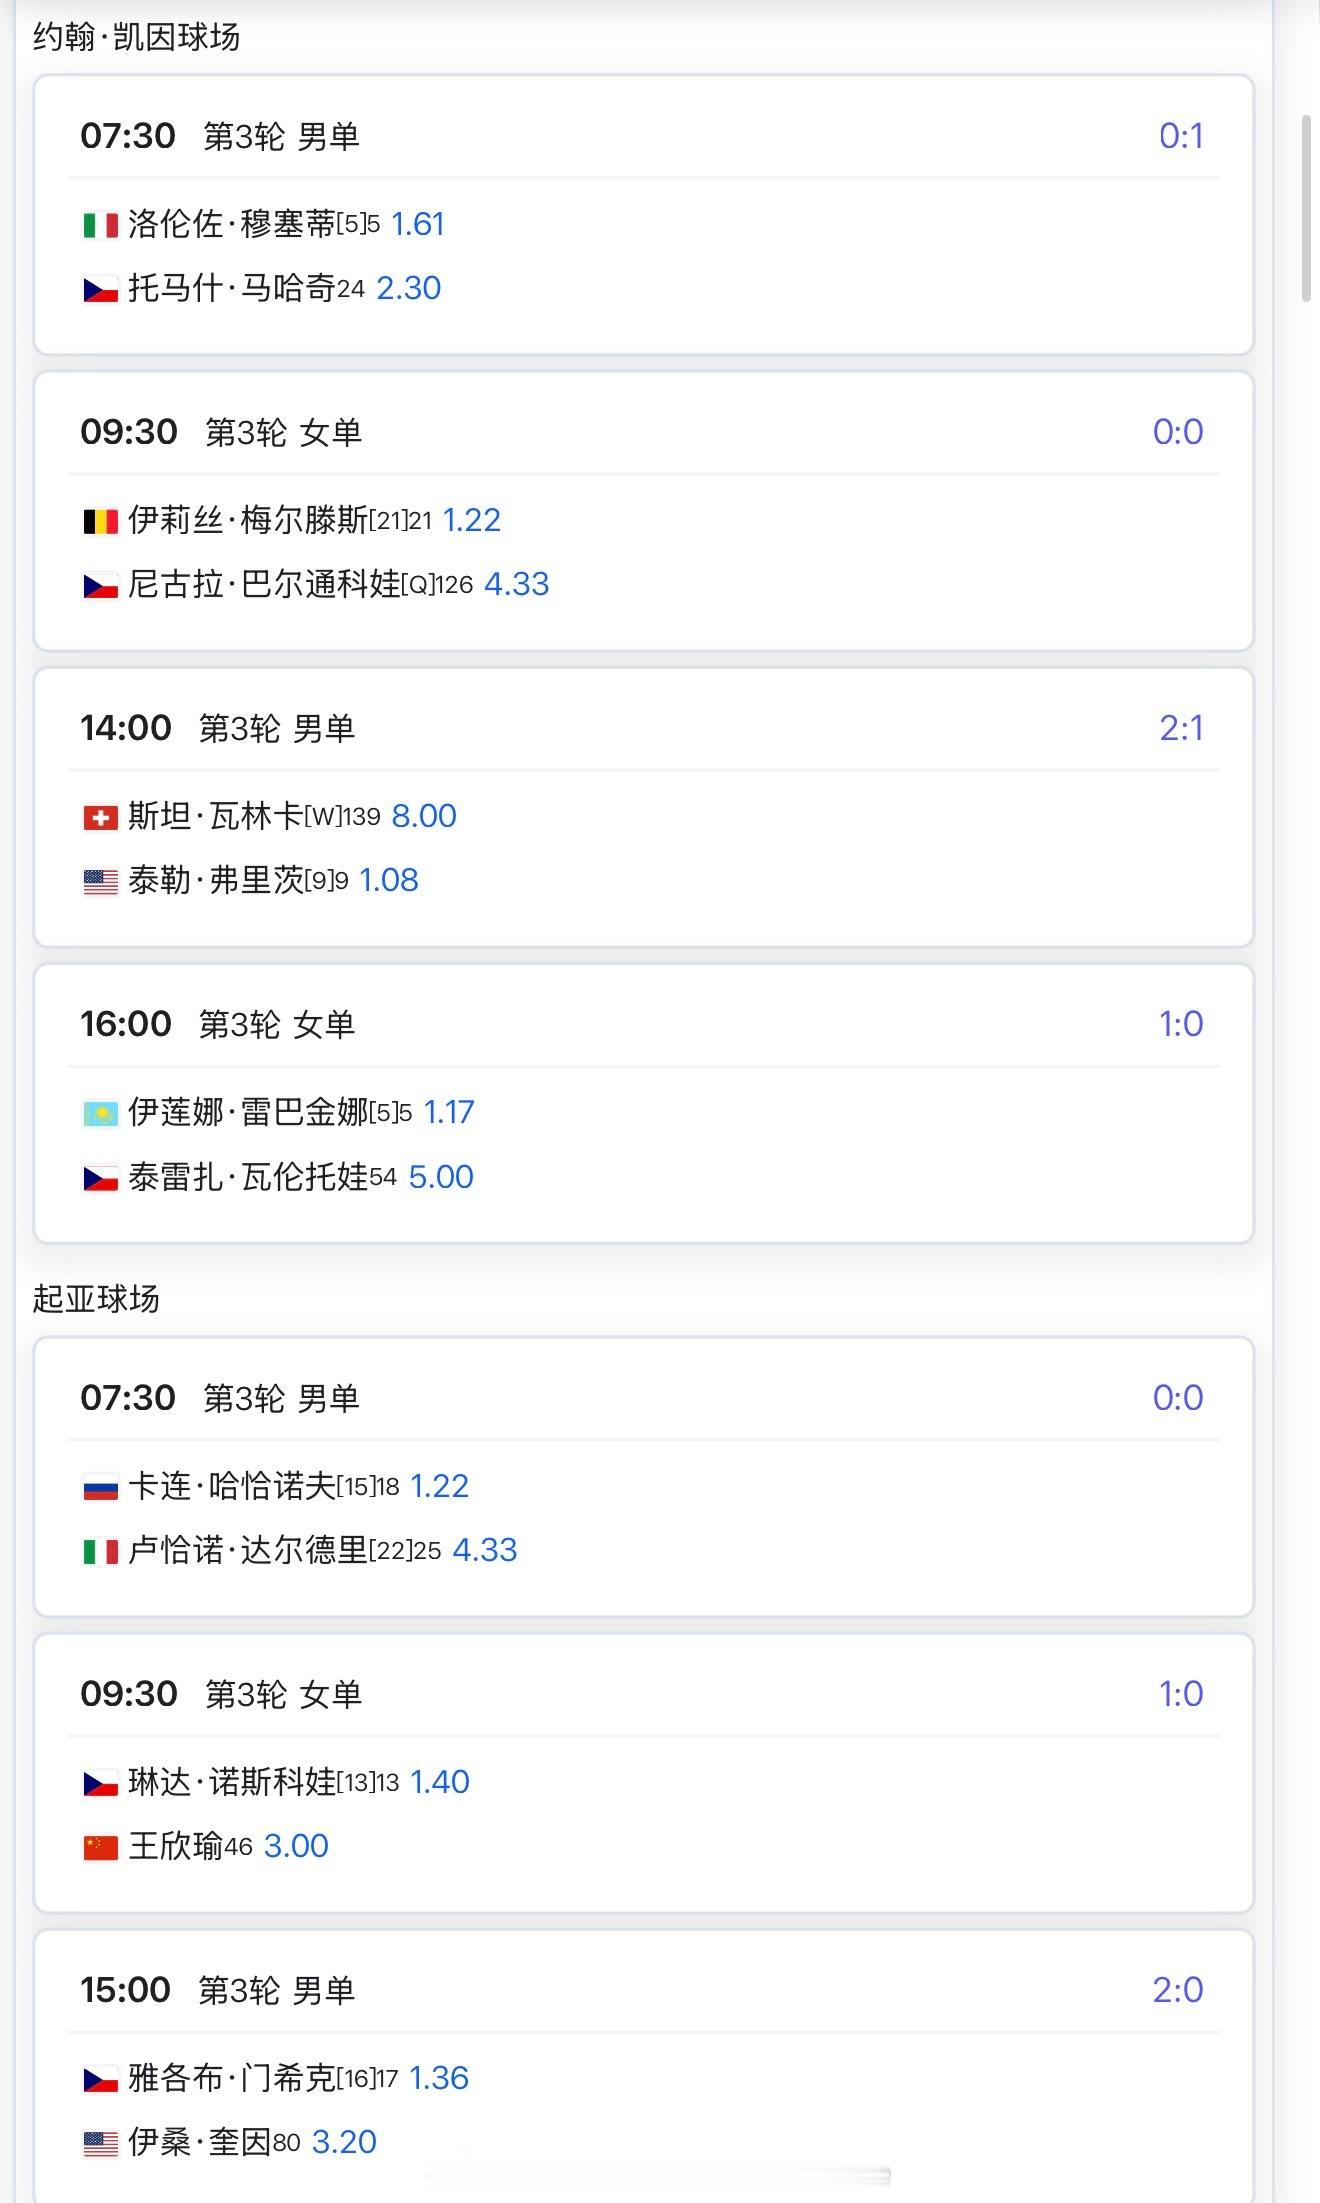Open player 托马什·马哈奇
This screenshot has width=1320, height=2203.
231,288
